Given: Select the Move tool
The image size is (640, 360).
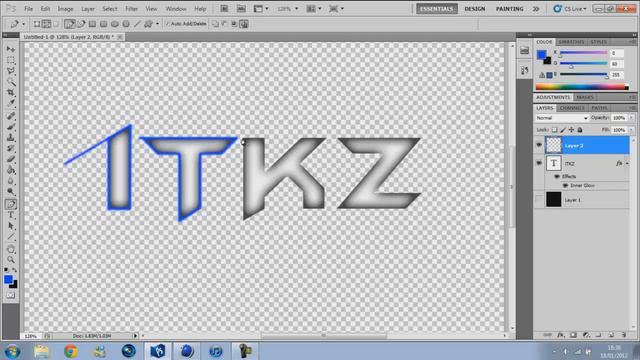Looking at the screenshot, I should click(x=11, y=49).
